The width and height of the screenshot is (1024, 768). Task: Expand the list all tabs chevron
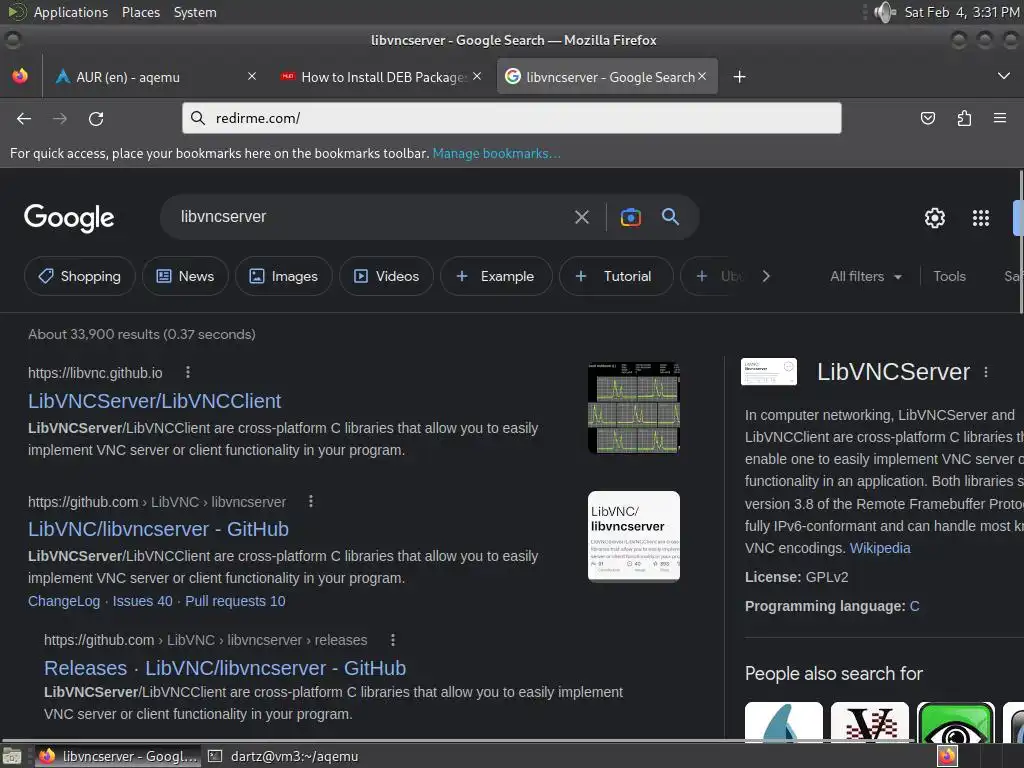[1004, 76]
